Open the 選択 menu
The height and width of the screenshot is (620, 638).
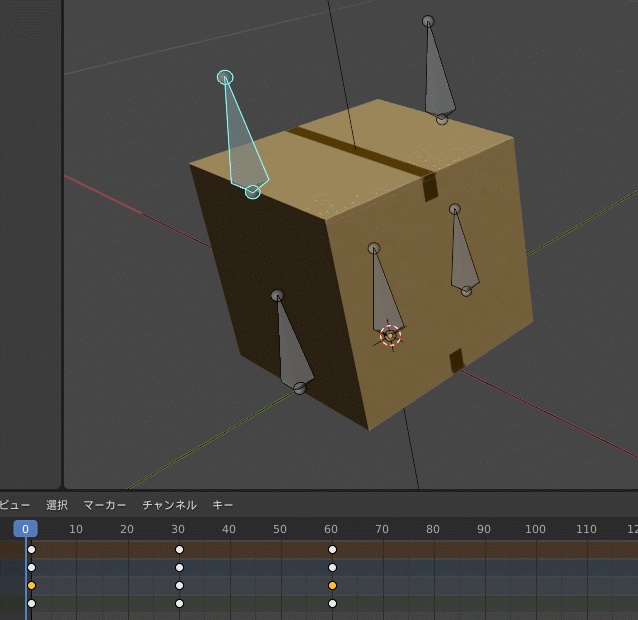57,505
